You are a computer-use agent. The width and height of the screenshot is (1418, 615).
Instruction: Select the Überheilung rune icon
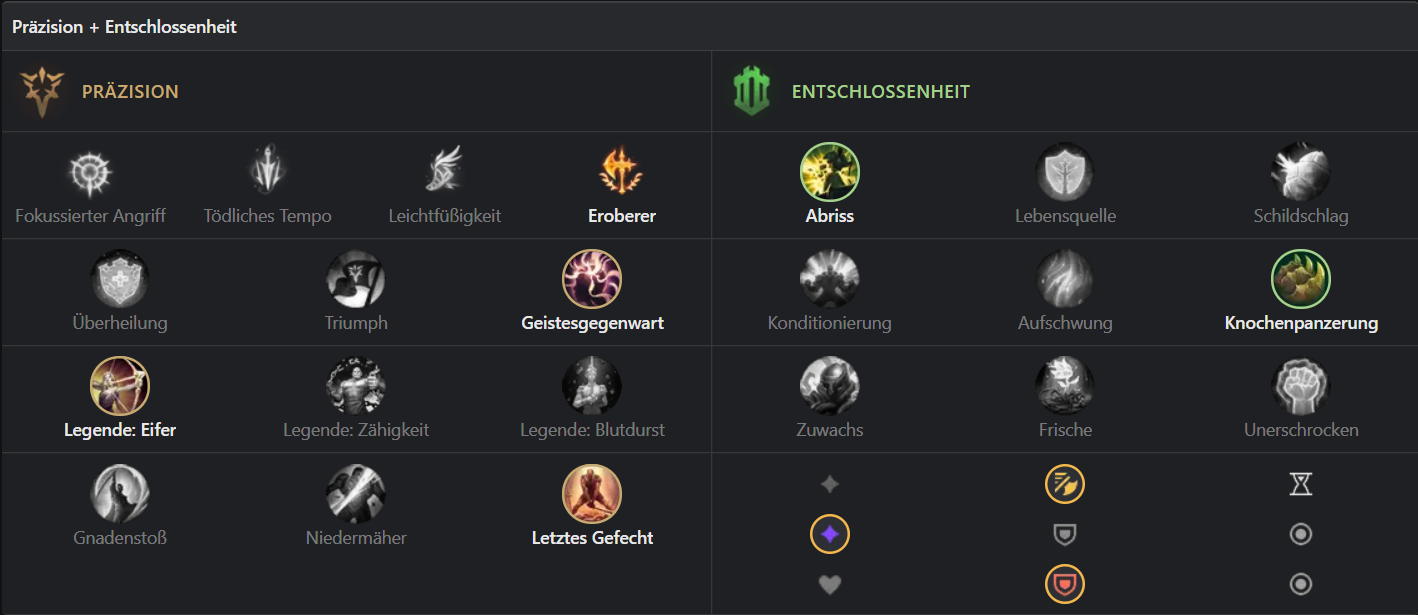(120, 279)
